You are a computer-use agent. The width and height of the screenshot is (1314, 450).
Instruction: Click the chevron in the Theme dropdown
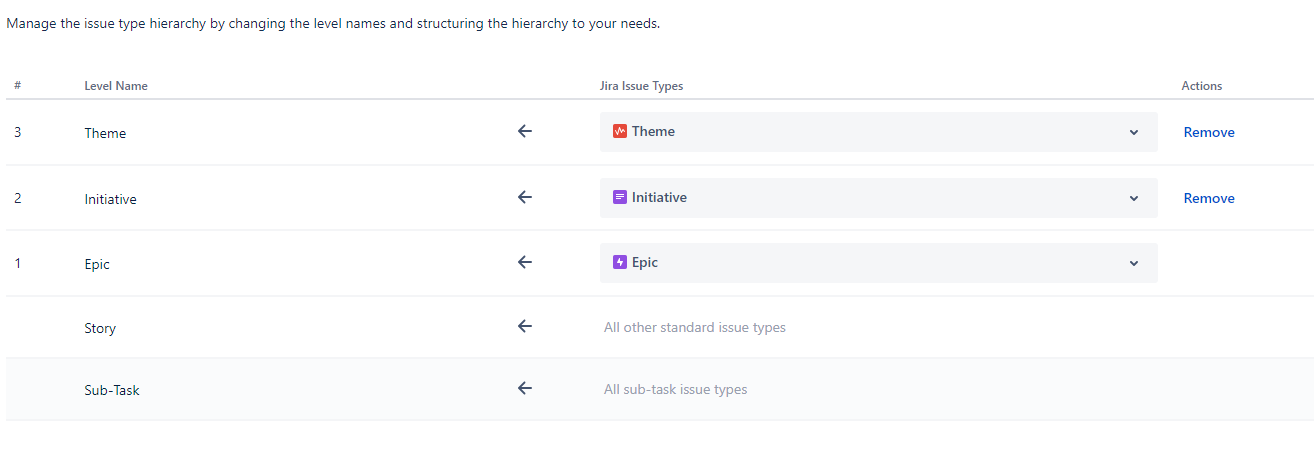pyautogui.click(x=1133, y=132)
